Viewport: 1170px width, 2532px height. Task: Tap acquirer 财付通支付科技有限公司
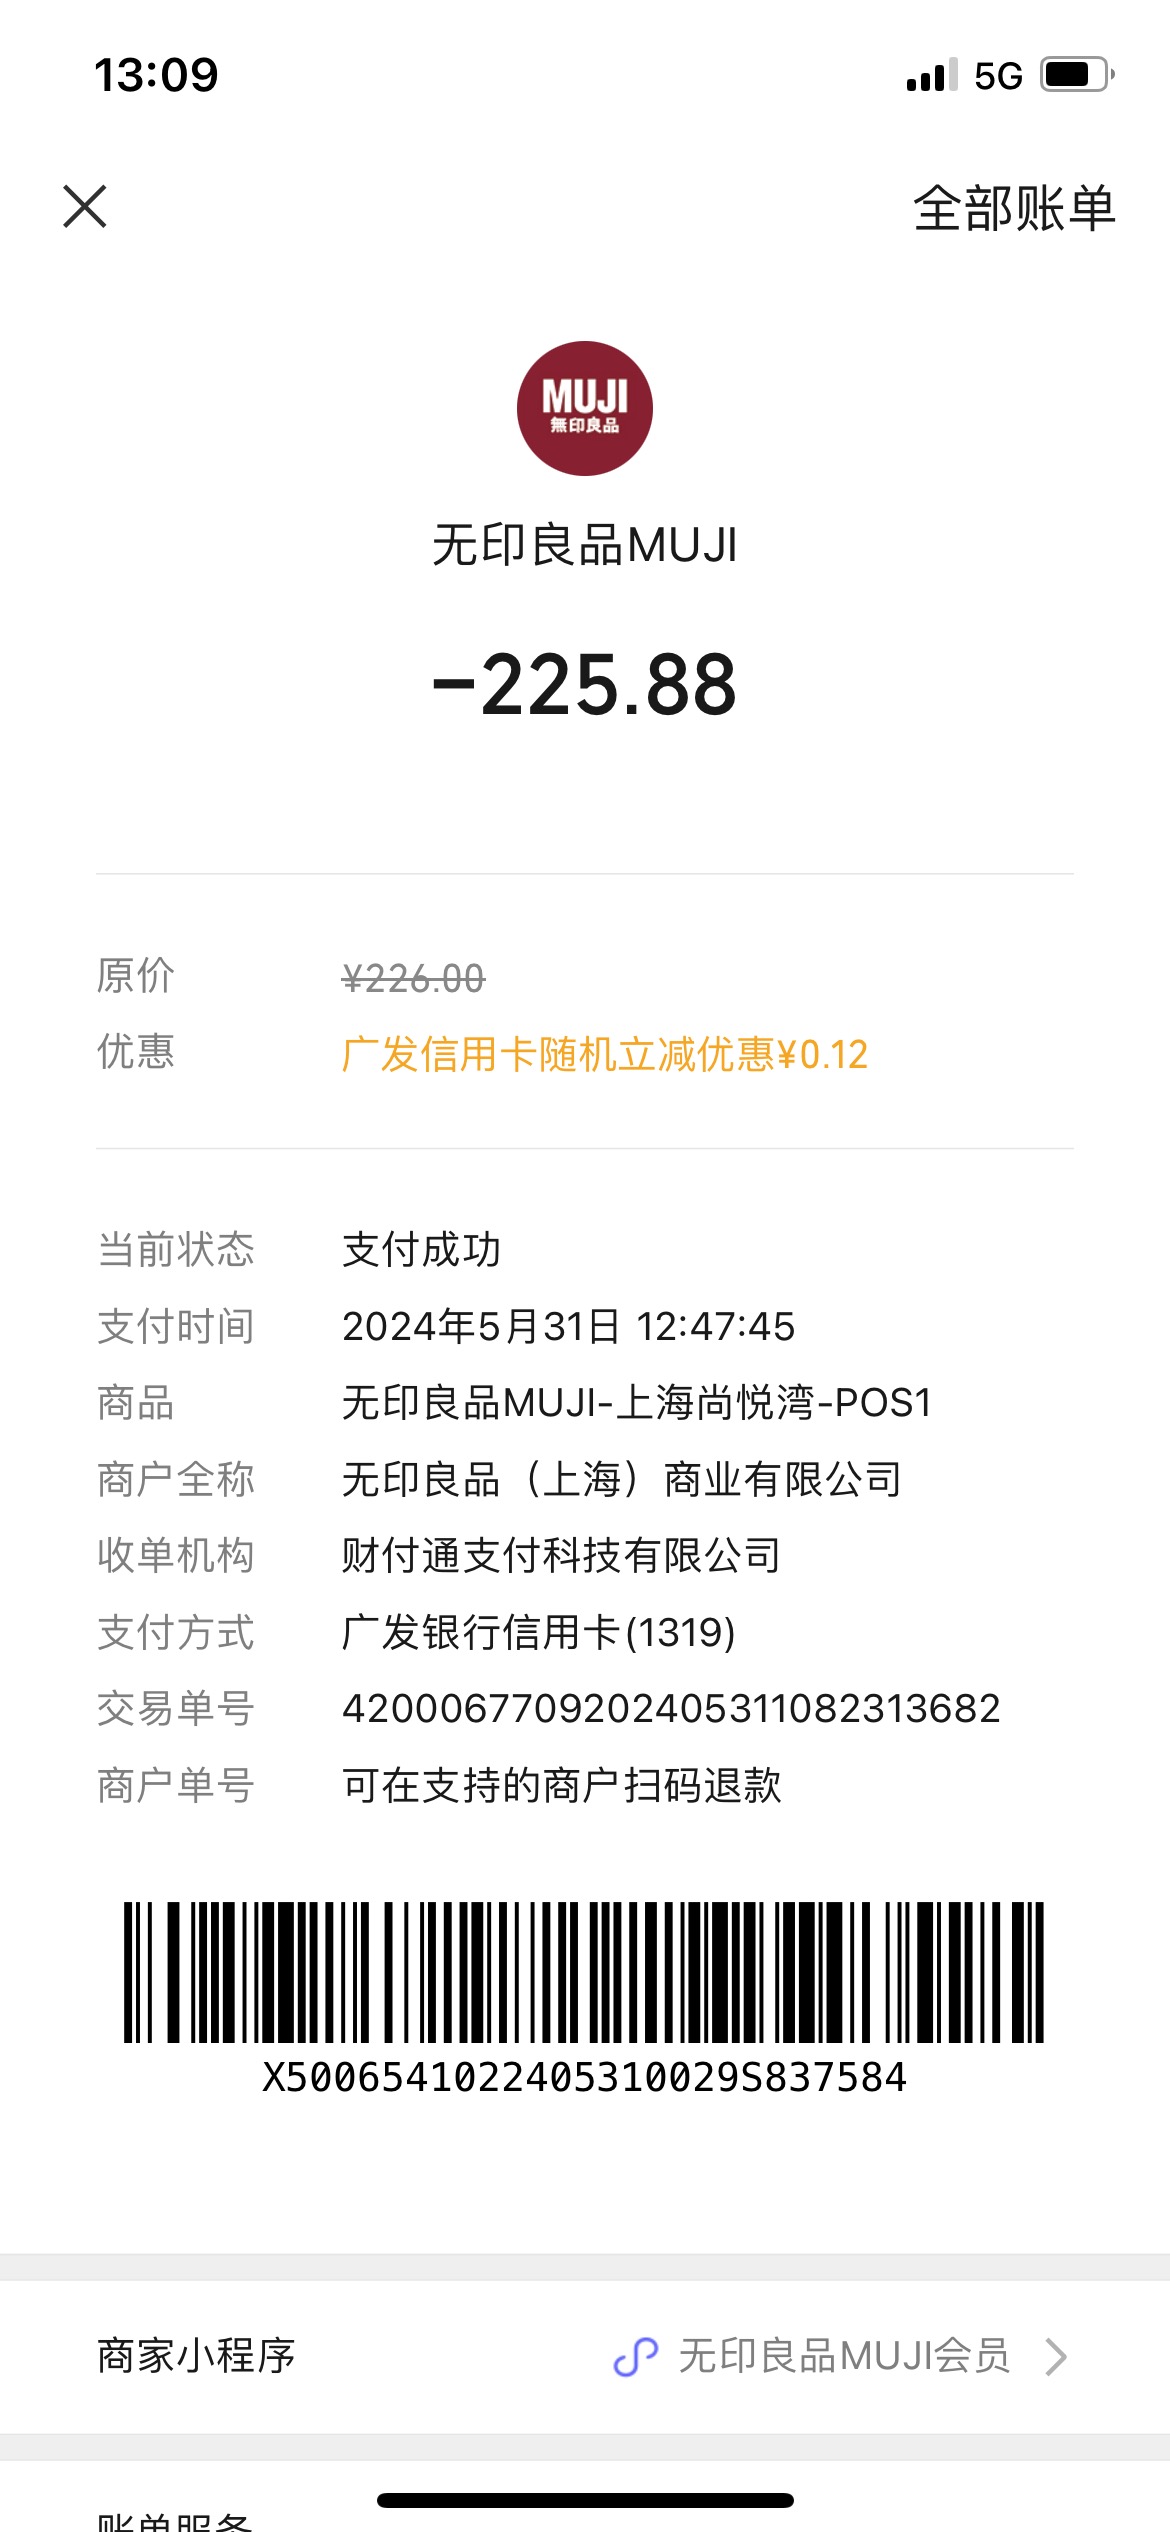coord(561,1556)
